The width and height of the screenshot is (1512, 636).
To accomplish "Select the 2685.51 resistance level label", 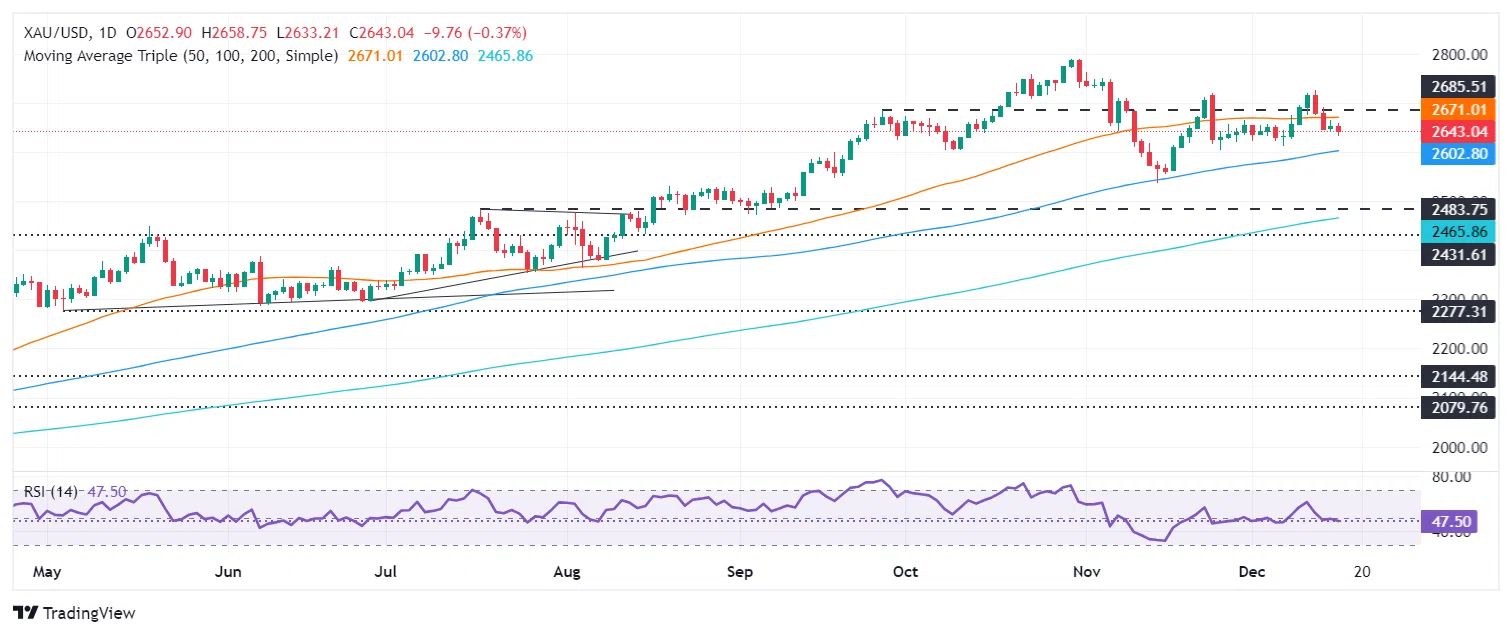I will pos(1461,87).
